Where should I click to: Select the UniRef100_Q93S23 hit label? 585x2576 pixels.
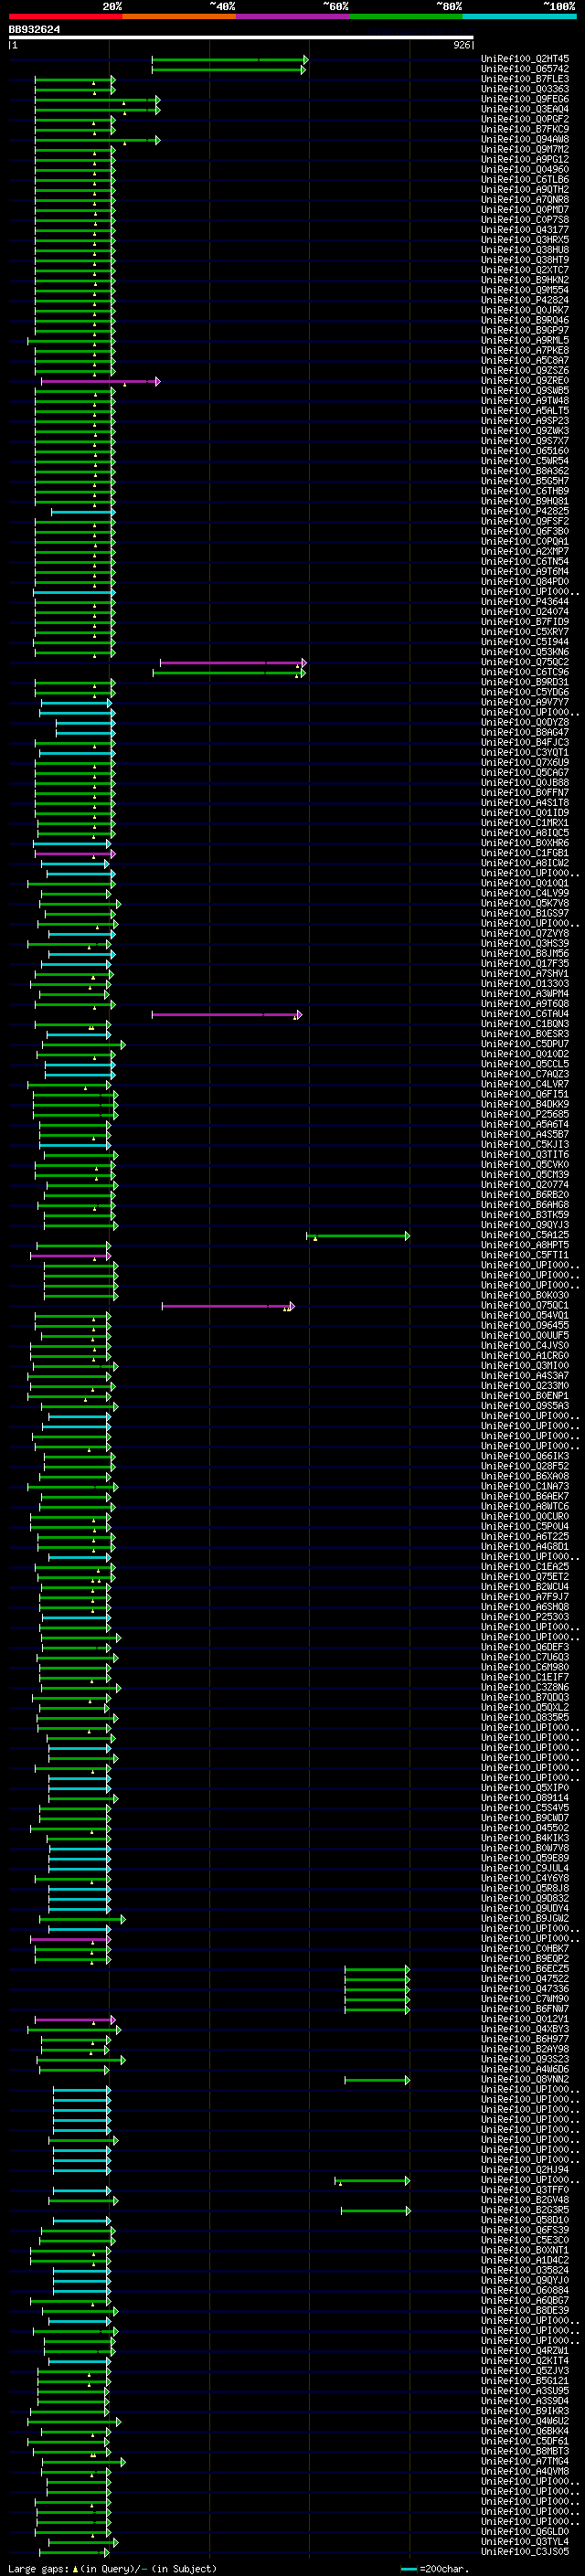point(525,2059)
